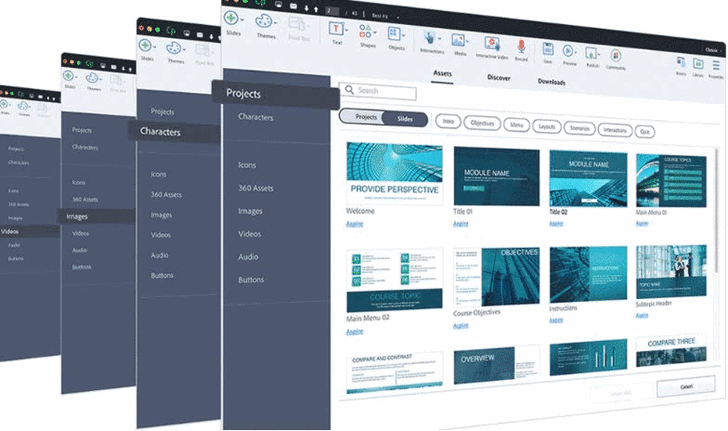
Task: Switch to the Assets tab
Action: 442,73
